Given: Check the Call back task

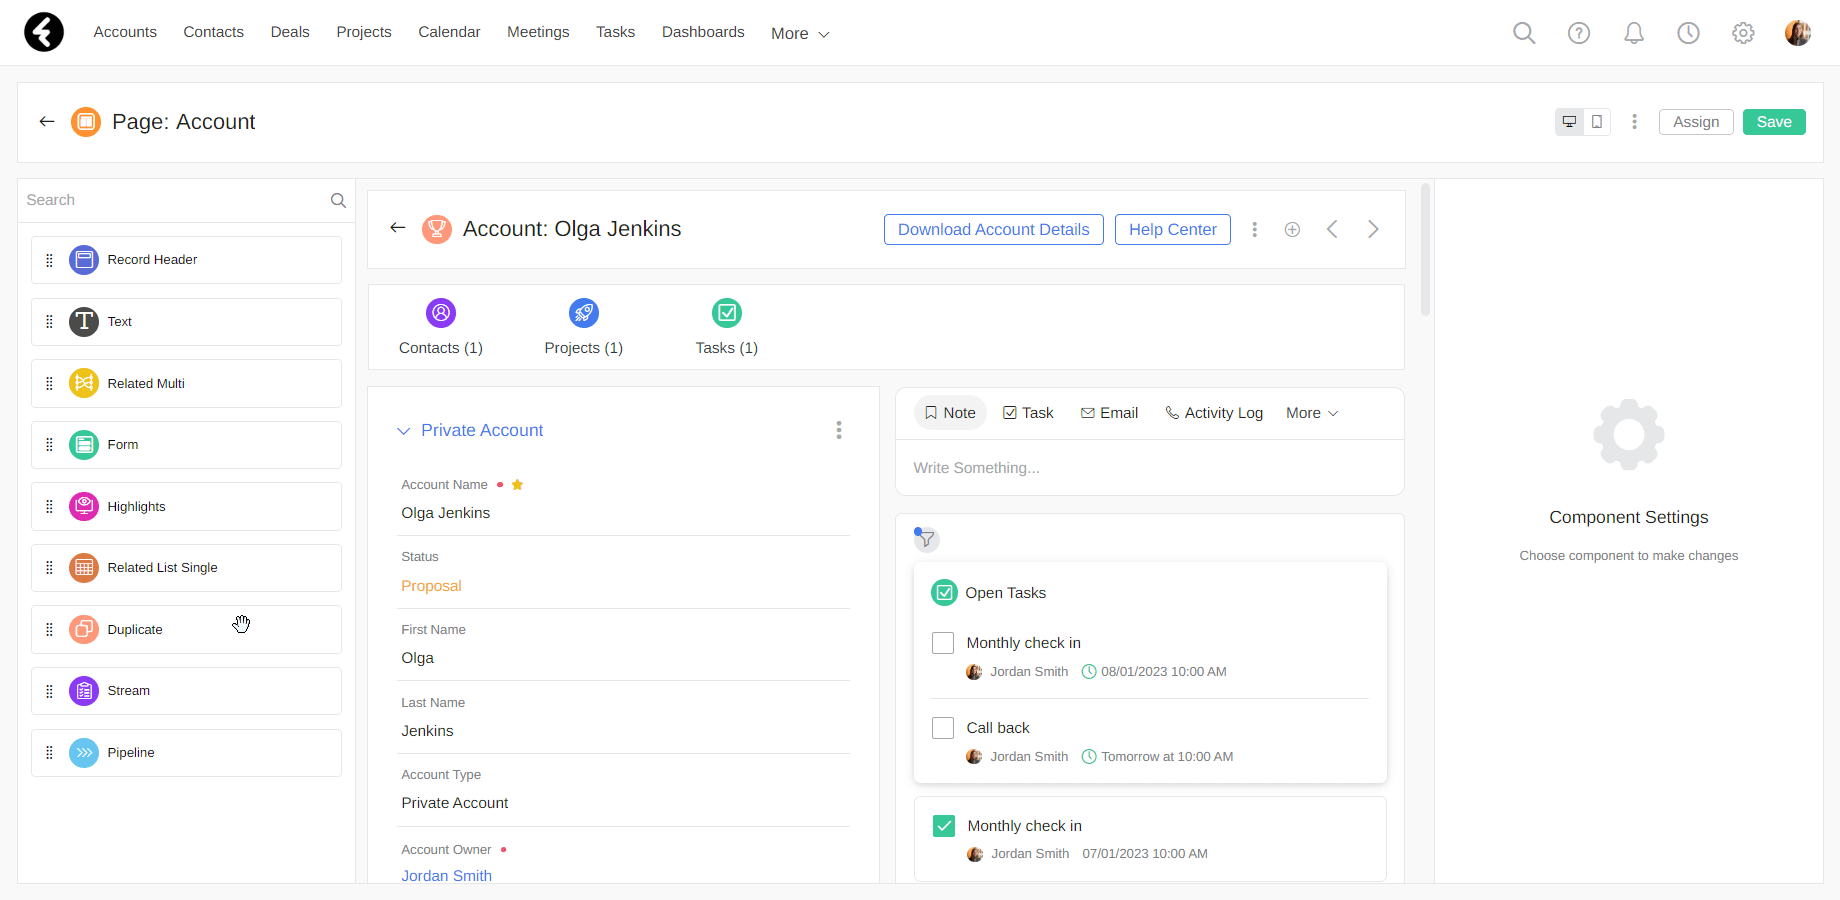Looking at the screenshot, I should (x=943, y=728).
